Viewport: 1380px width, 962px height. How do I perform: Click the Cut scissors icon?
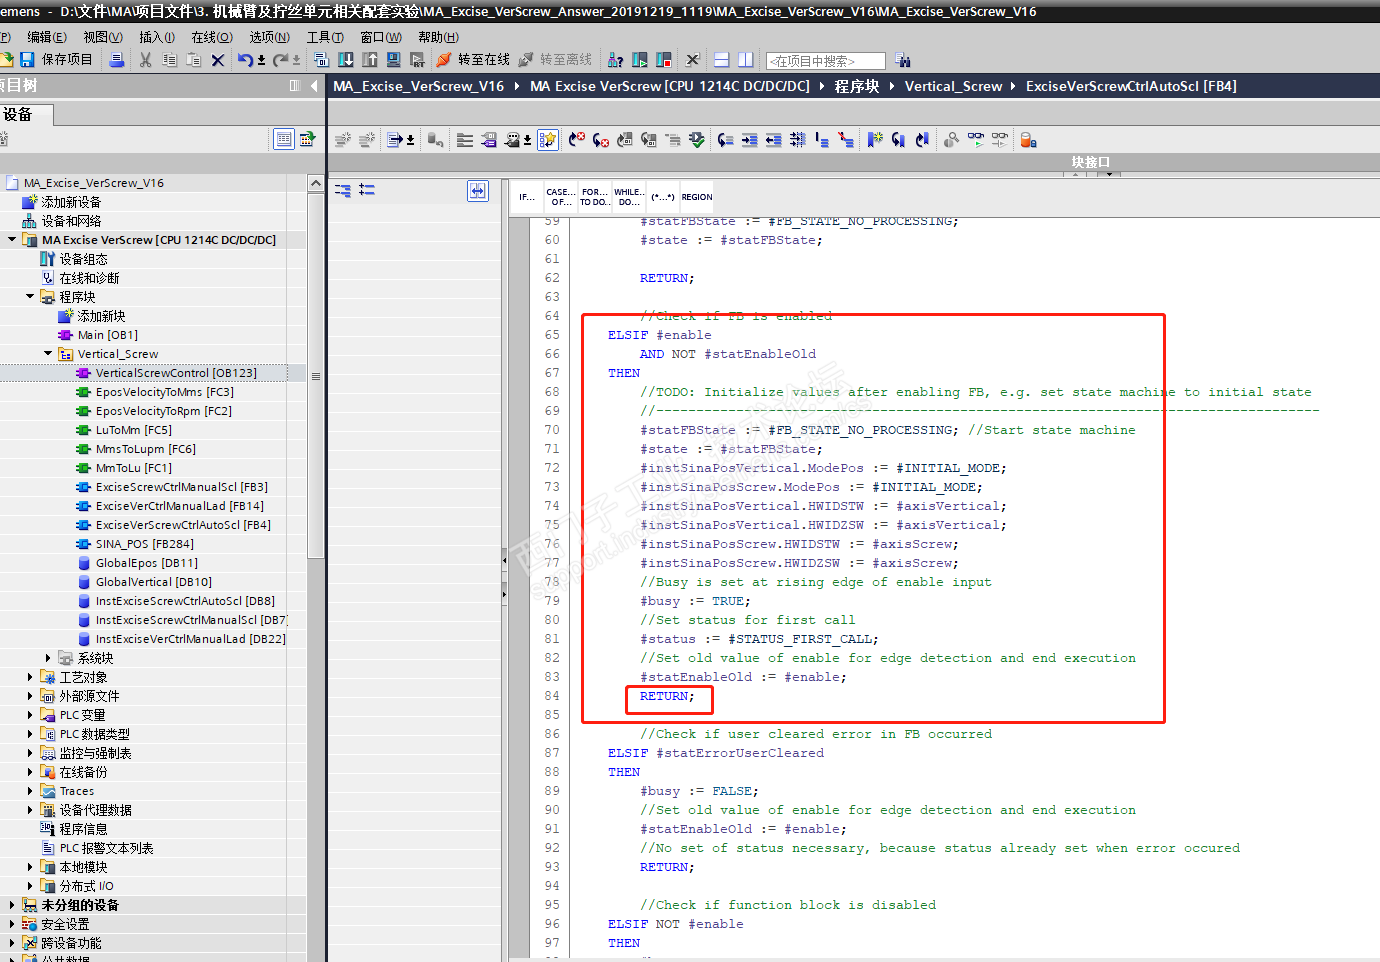[146, 60]
